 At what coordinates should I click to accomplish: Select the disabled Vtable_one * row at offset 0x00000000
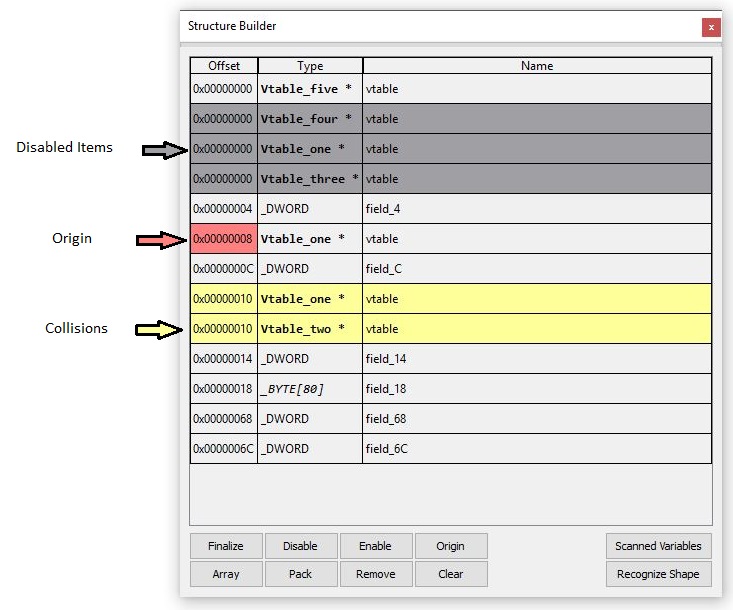tap(451, 149)
